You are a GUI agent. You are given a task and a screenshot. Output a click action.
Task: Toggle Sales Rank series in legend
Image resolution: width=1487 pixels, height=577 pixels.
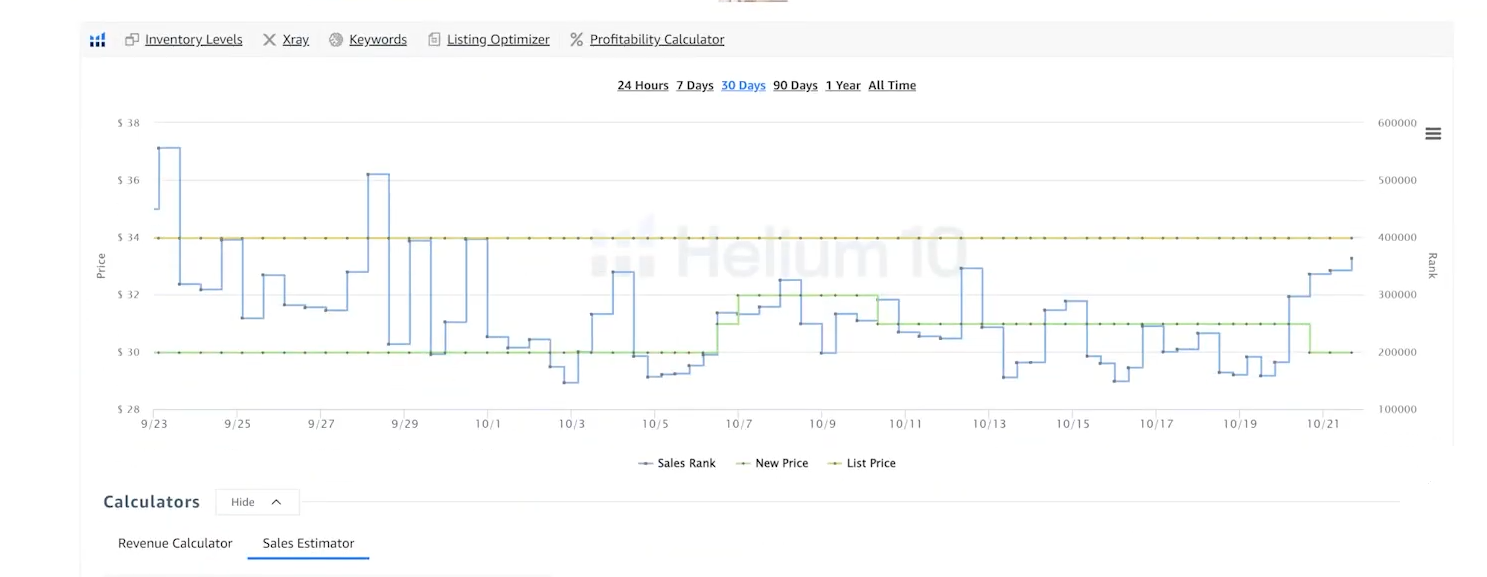[677, 464]
